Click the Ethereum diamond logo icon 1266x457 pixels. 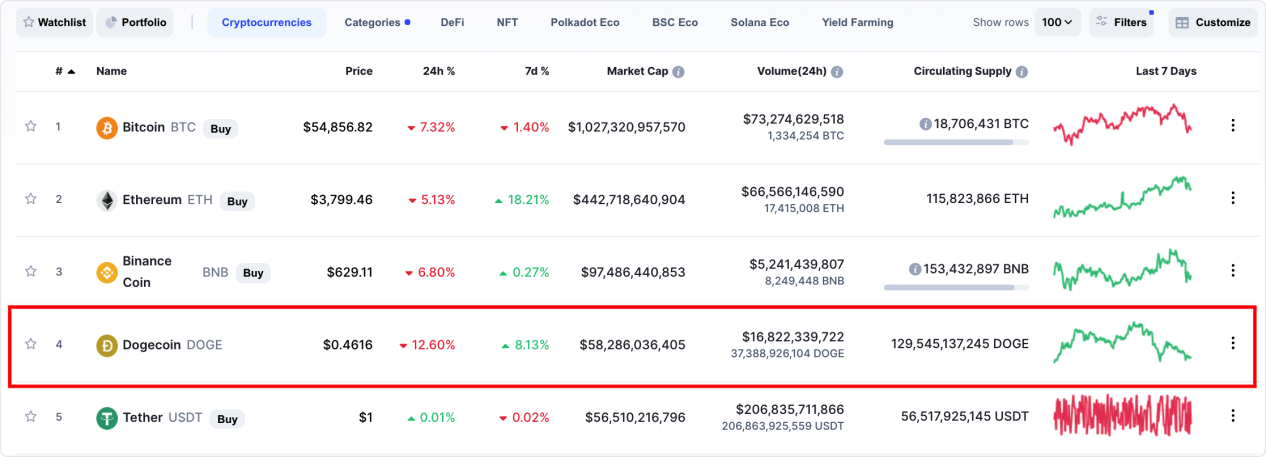(106, 200)
